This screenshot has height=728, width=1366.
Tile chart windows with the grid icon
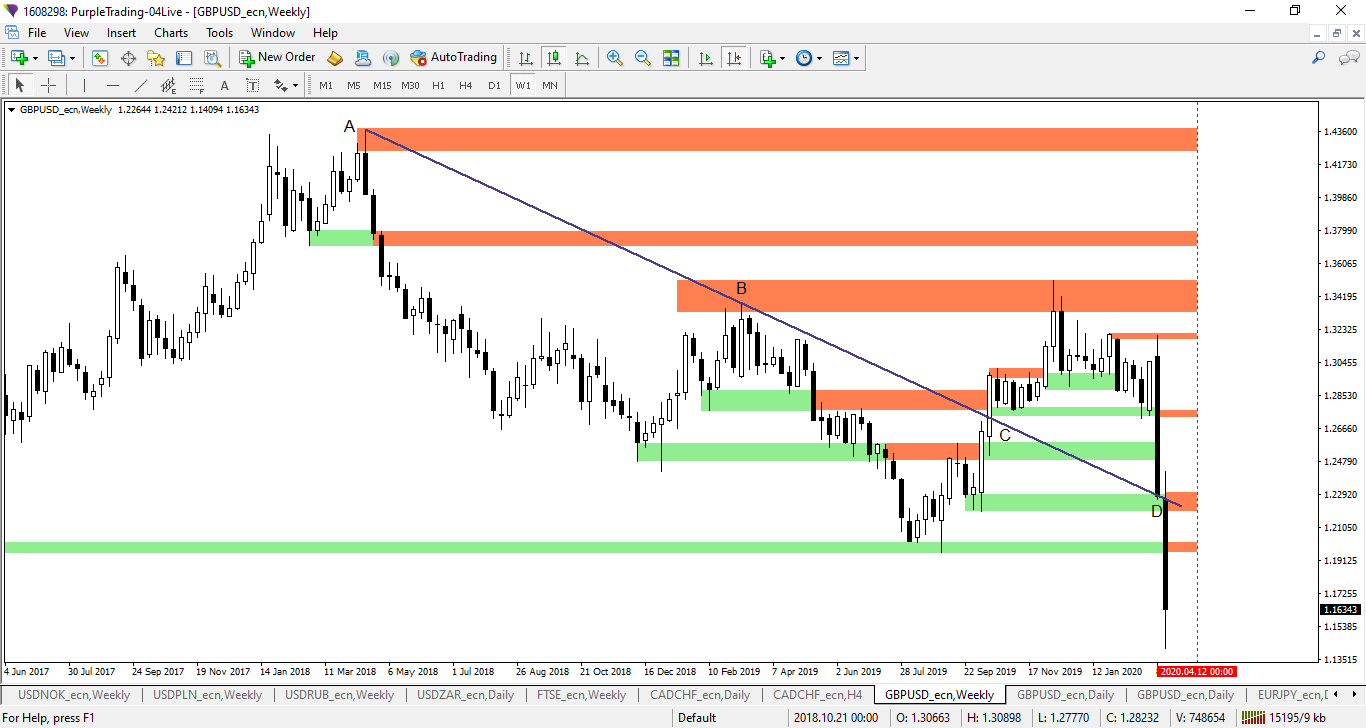(671, 58)
